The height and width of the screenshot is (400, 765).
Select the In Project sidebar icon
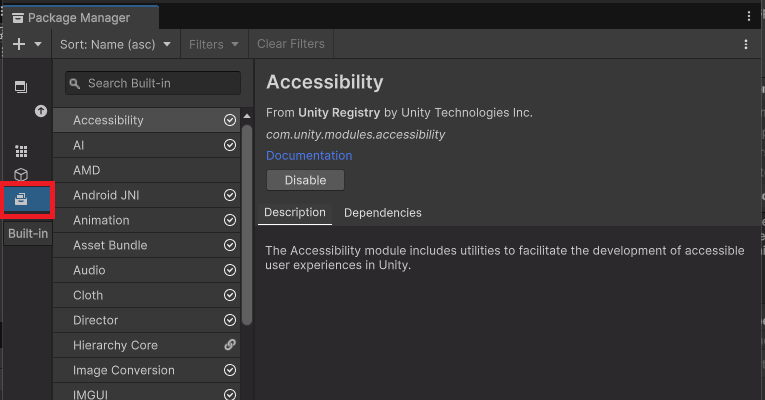click(21, 87)
